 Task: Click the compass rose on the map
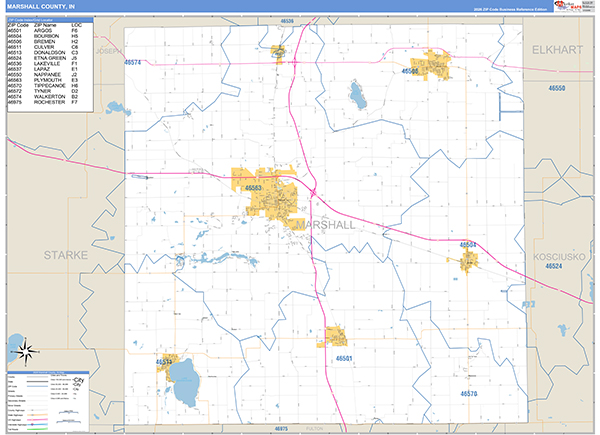[27, 351]
